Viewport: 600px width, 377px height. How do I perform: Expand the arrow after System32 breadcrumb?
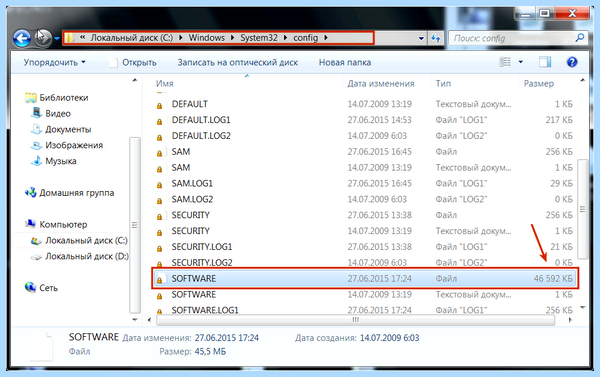(x=285, y=38)
